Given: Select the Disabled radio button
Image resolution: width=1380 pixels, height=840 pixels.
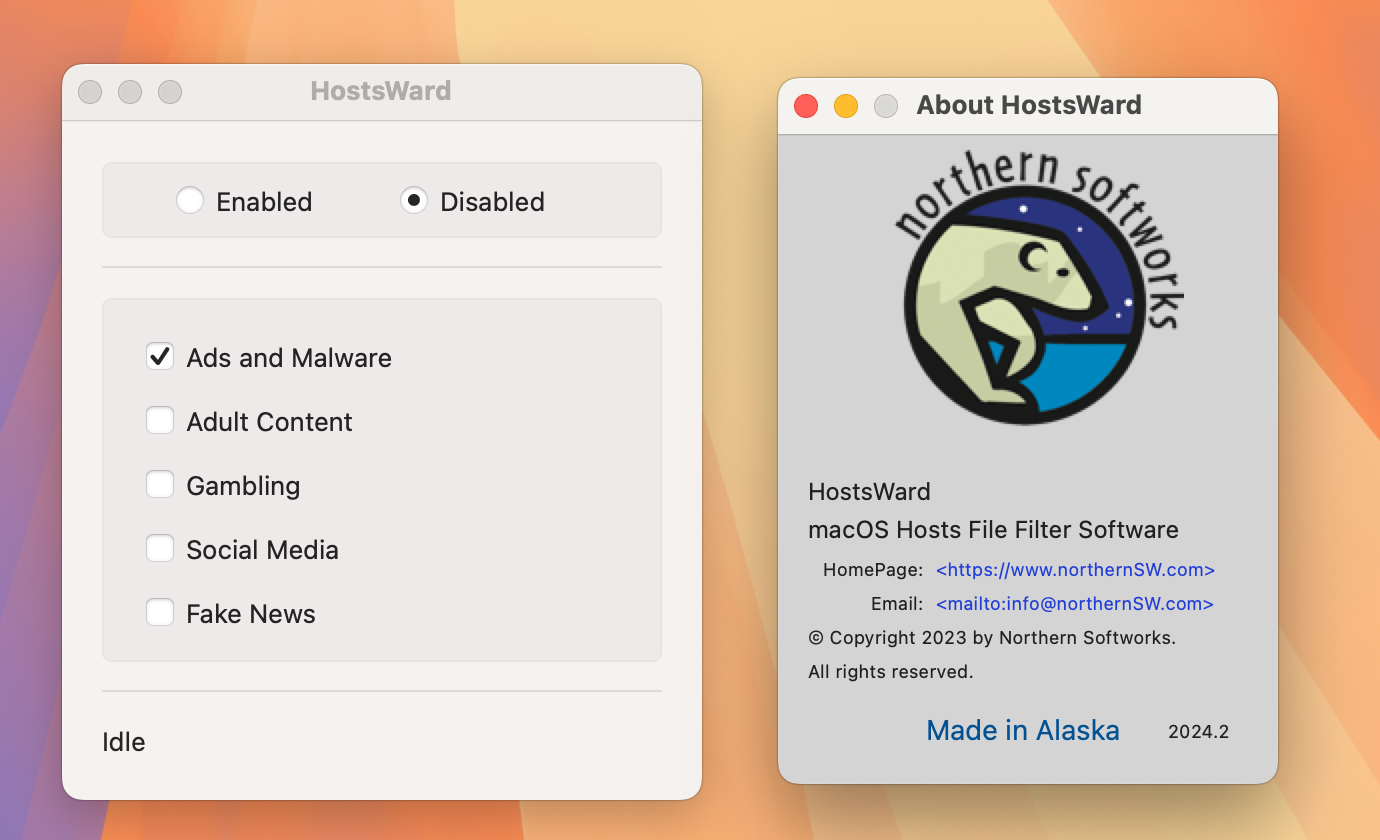Looking at the screenshot, I should pyautogui.click(x=414, y=201).
